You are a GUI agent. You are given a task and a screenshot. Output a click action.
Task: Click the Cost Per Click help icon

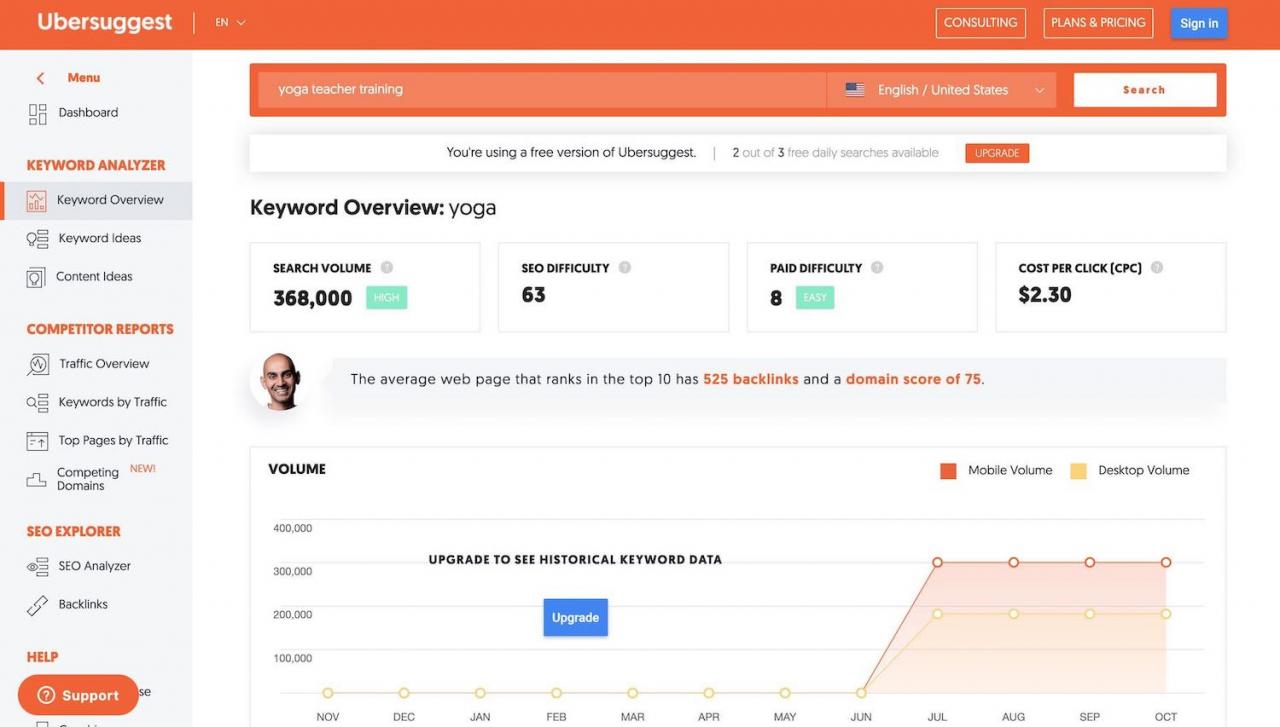tap(1157, 267)
